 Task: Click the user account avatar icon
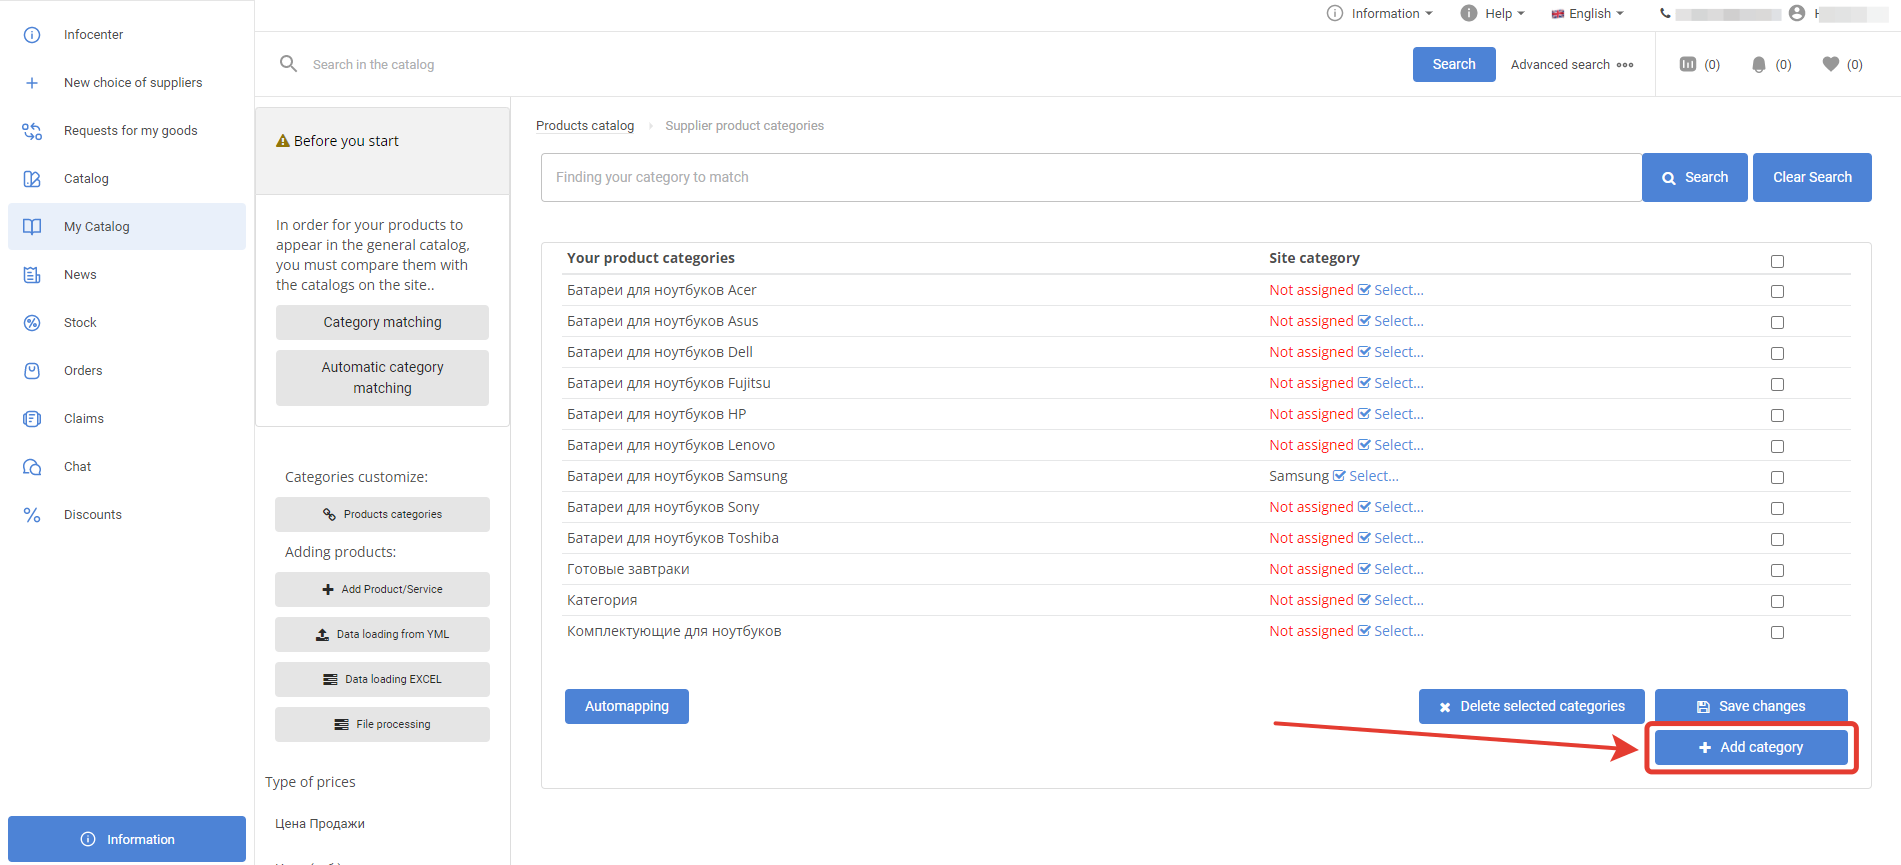coord(1797,13)
